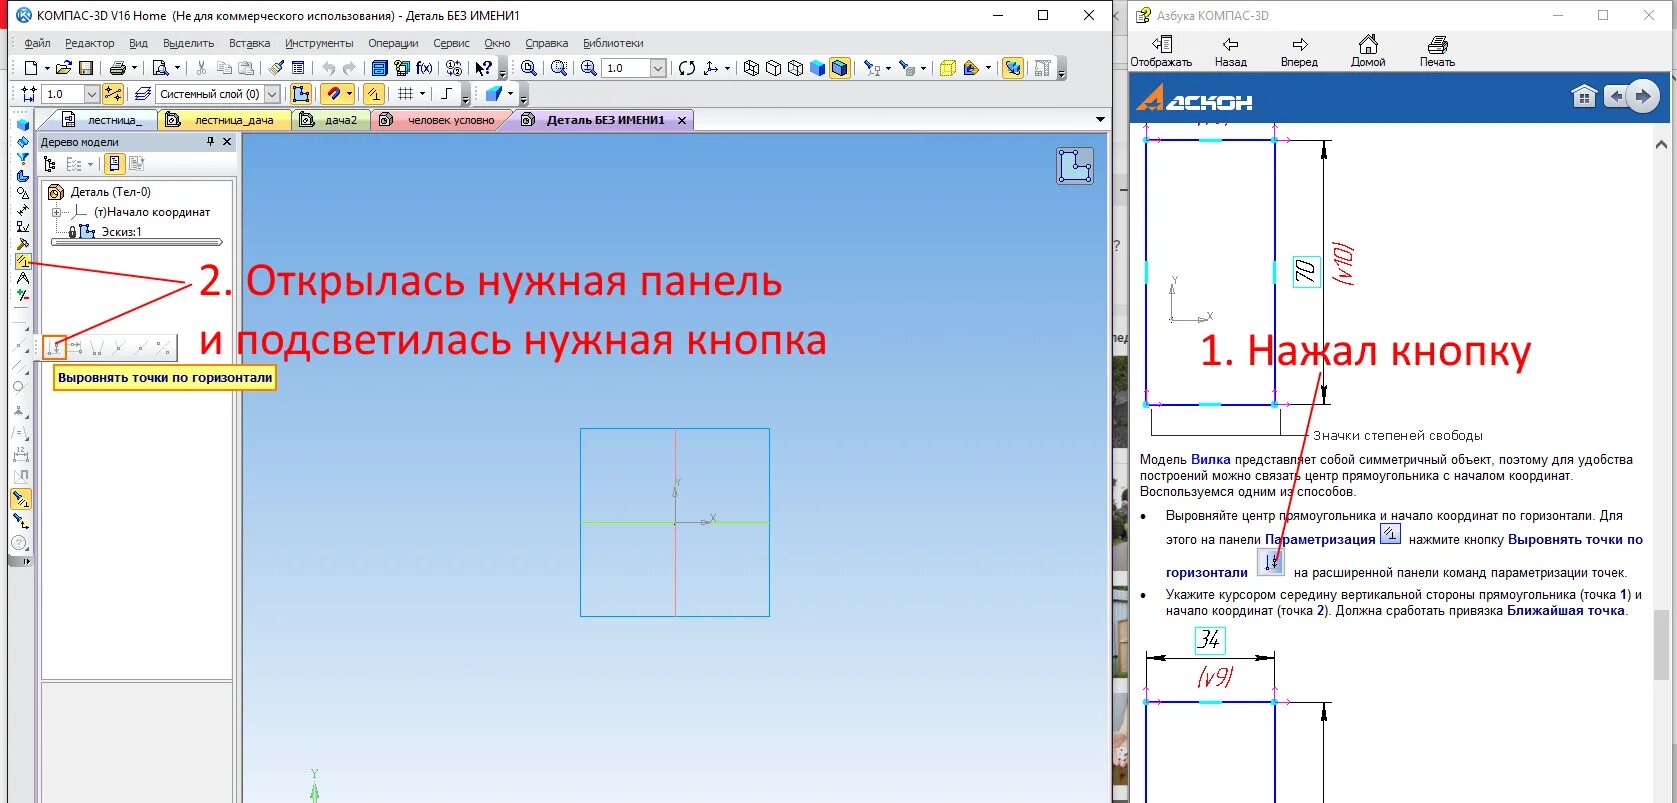Open the Variables f(x) panel

424,68
